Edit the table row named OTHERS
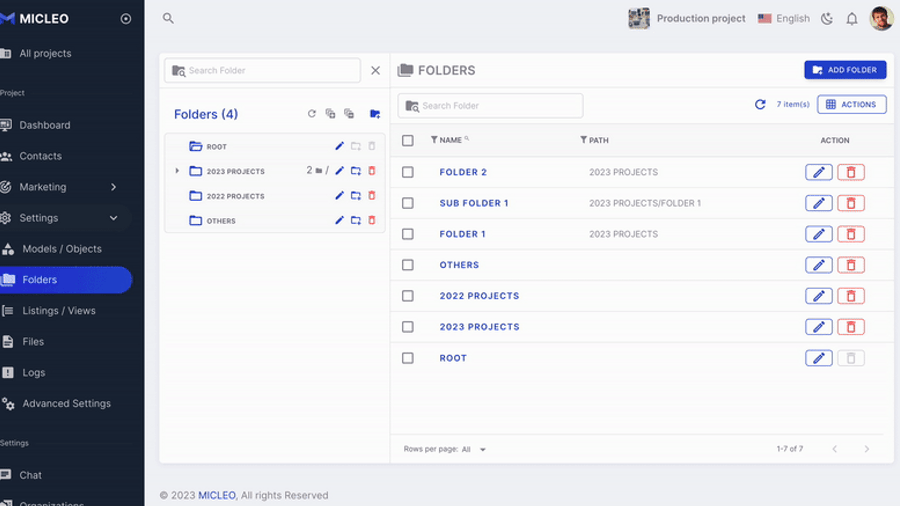This screenshot has height=506, width=900. click(818, 265)
